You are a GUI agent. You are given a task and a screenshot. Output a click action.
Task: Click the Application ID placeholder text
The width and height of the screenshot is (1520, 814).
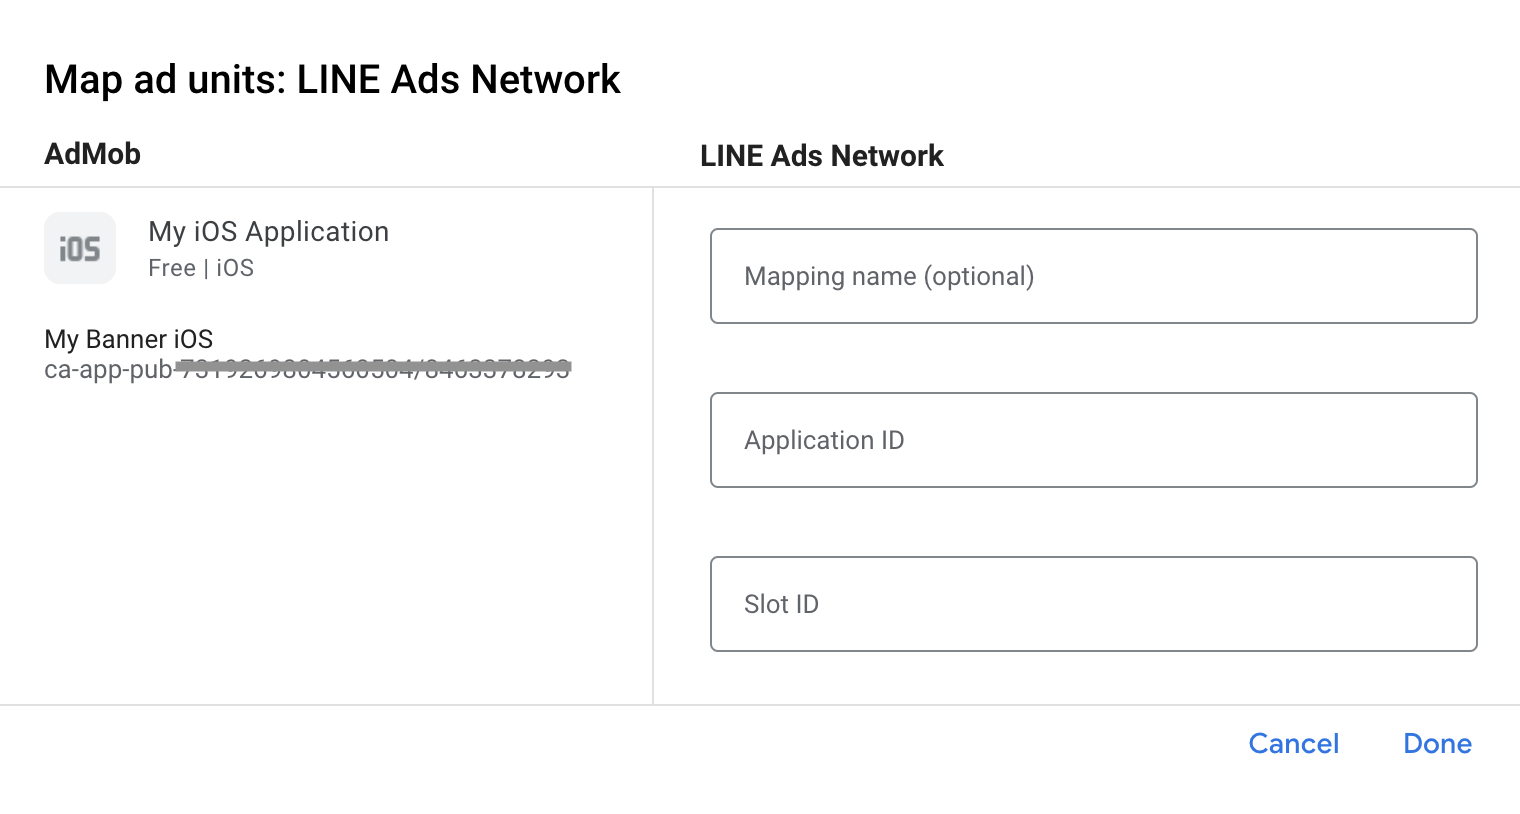(x=824, y=440)
